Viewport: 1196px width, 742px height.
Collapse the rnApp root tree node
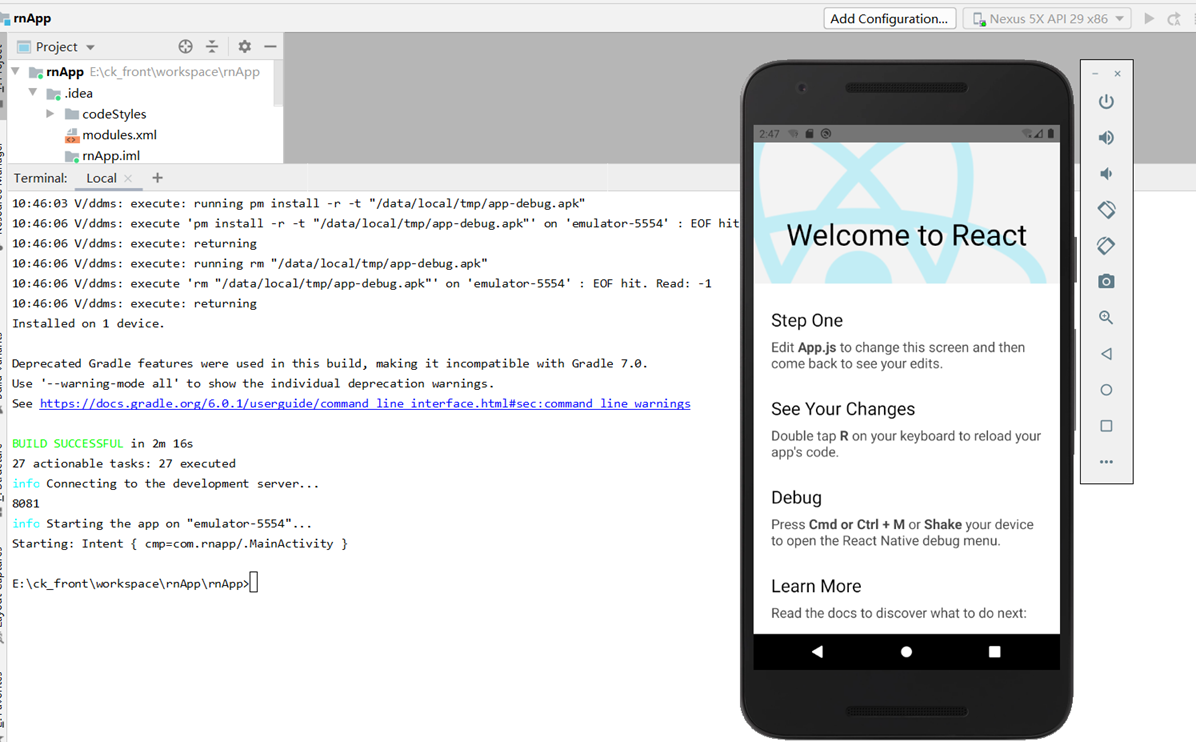[x=15, y=71]
